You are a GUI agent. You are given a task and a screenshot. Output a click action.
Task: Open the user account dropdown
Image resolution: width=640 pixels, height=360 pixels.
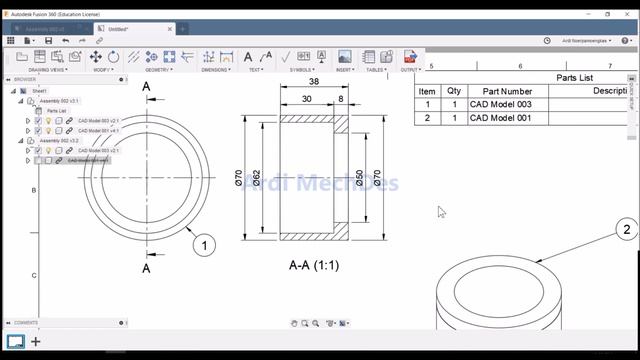pyautogui.click(x=587, y=40)
